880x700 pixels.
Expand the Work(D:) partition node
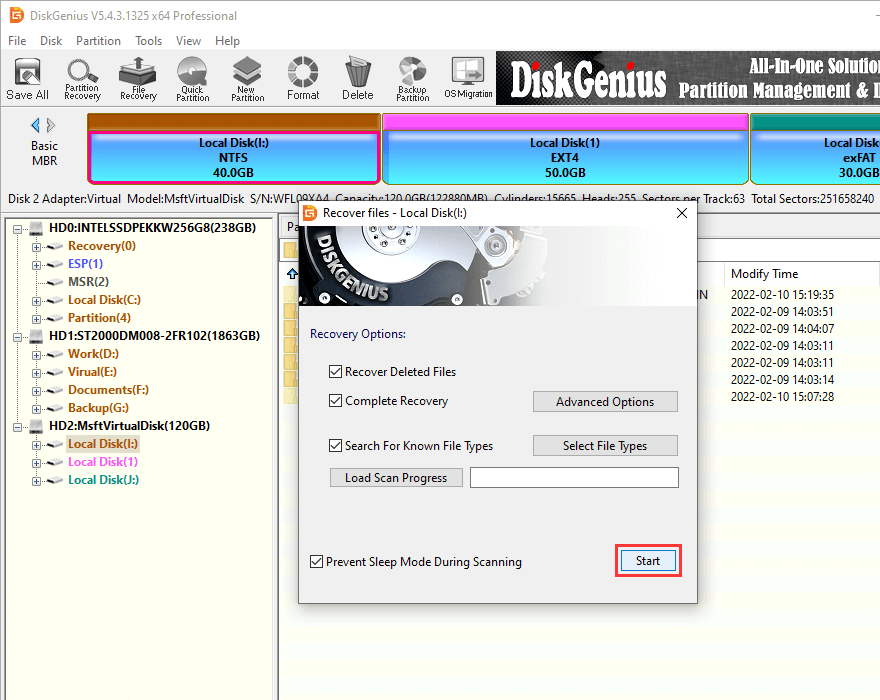pyautogui.click(x=37, y=354)
